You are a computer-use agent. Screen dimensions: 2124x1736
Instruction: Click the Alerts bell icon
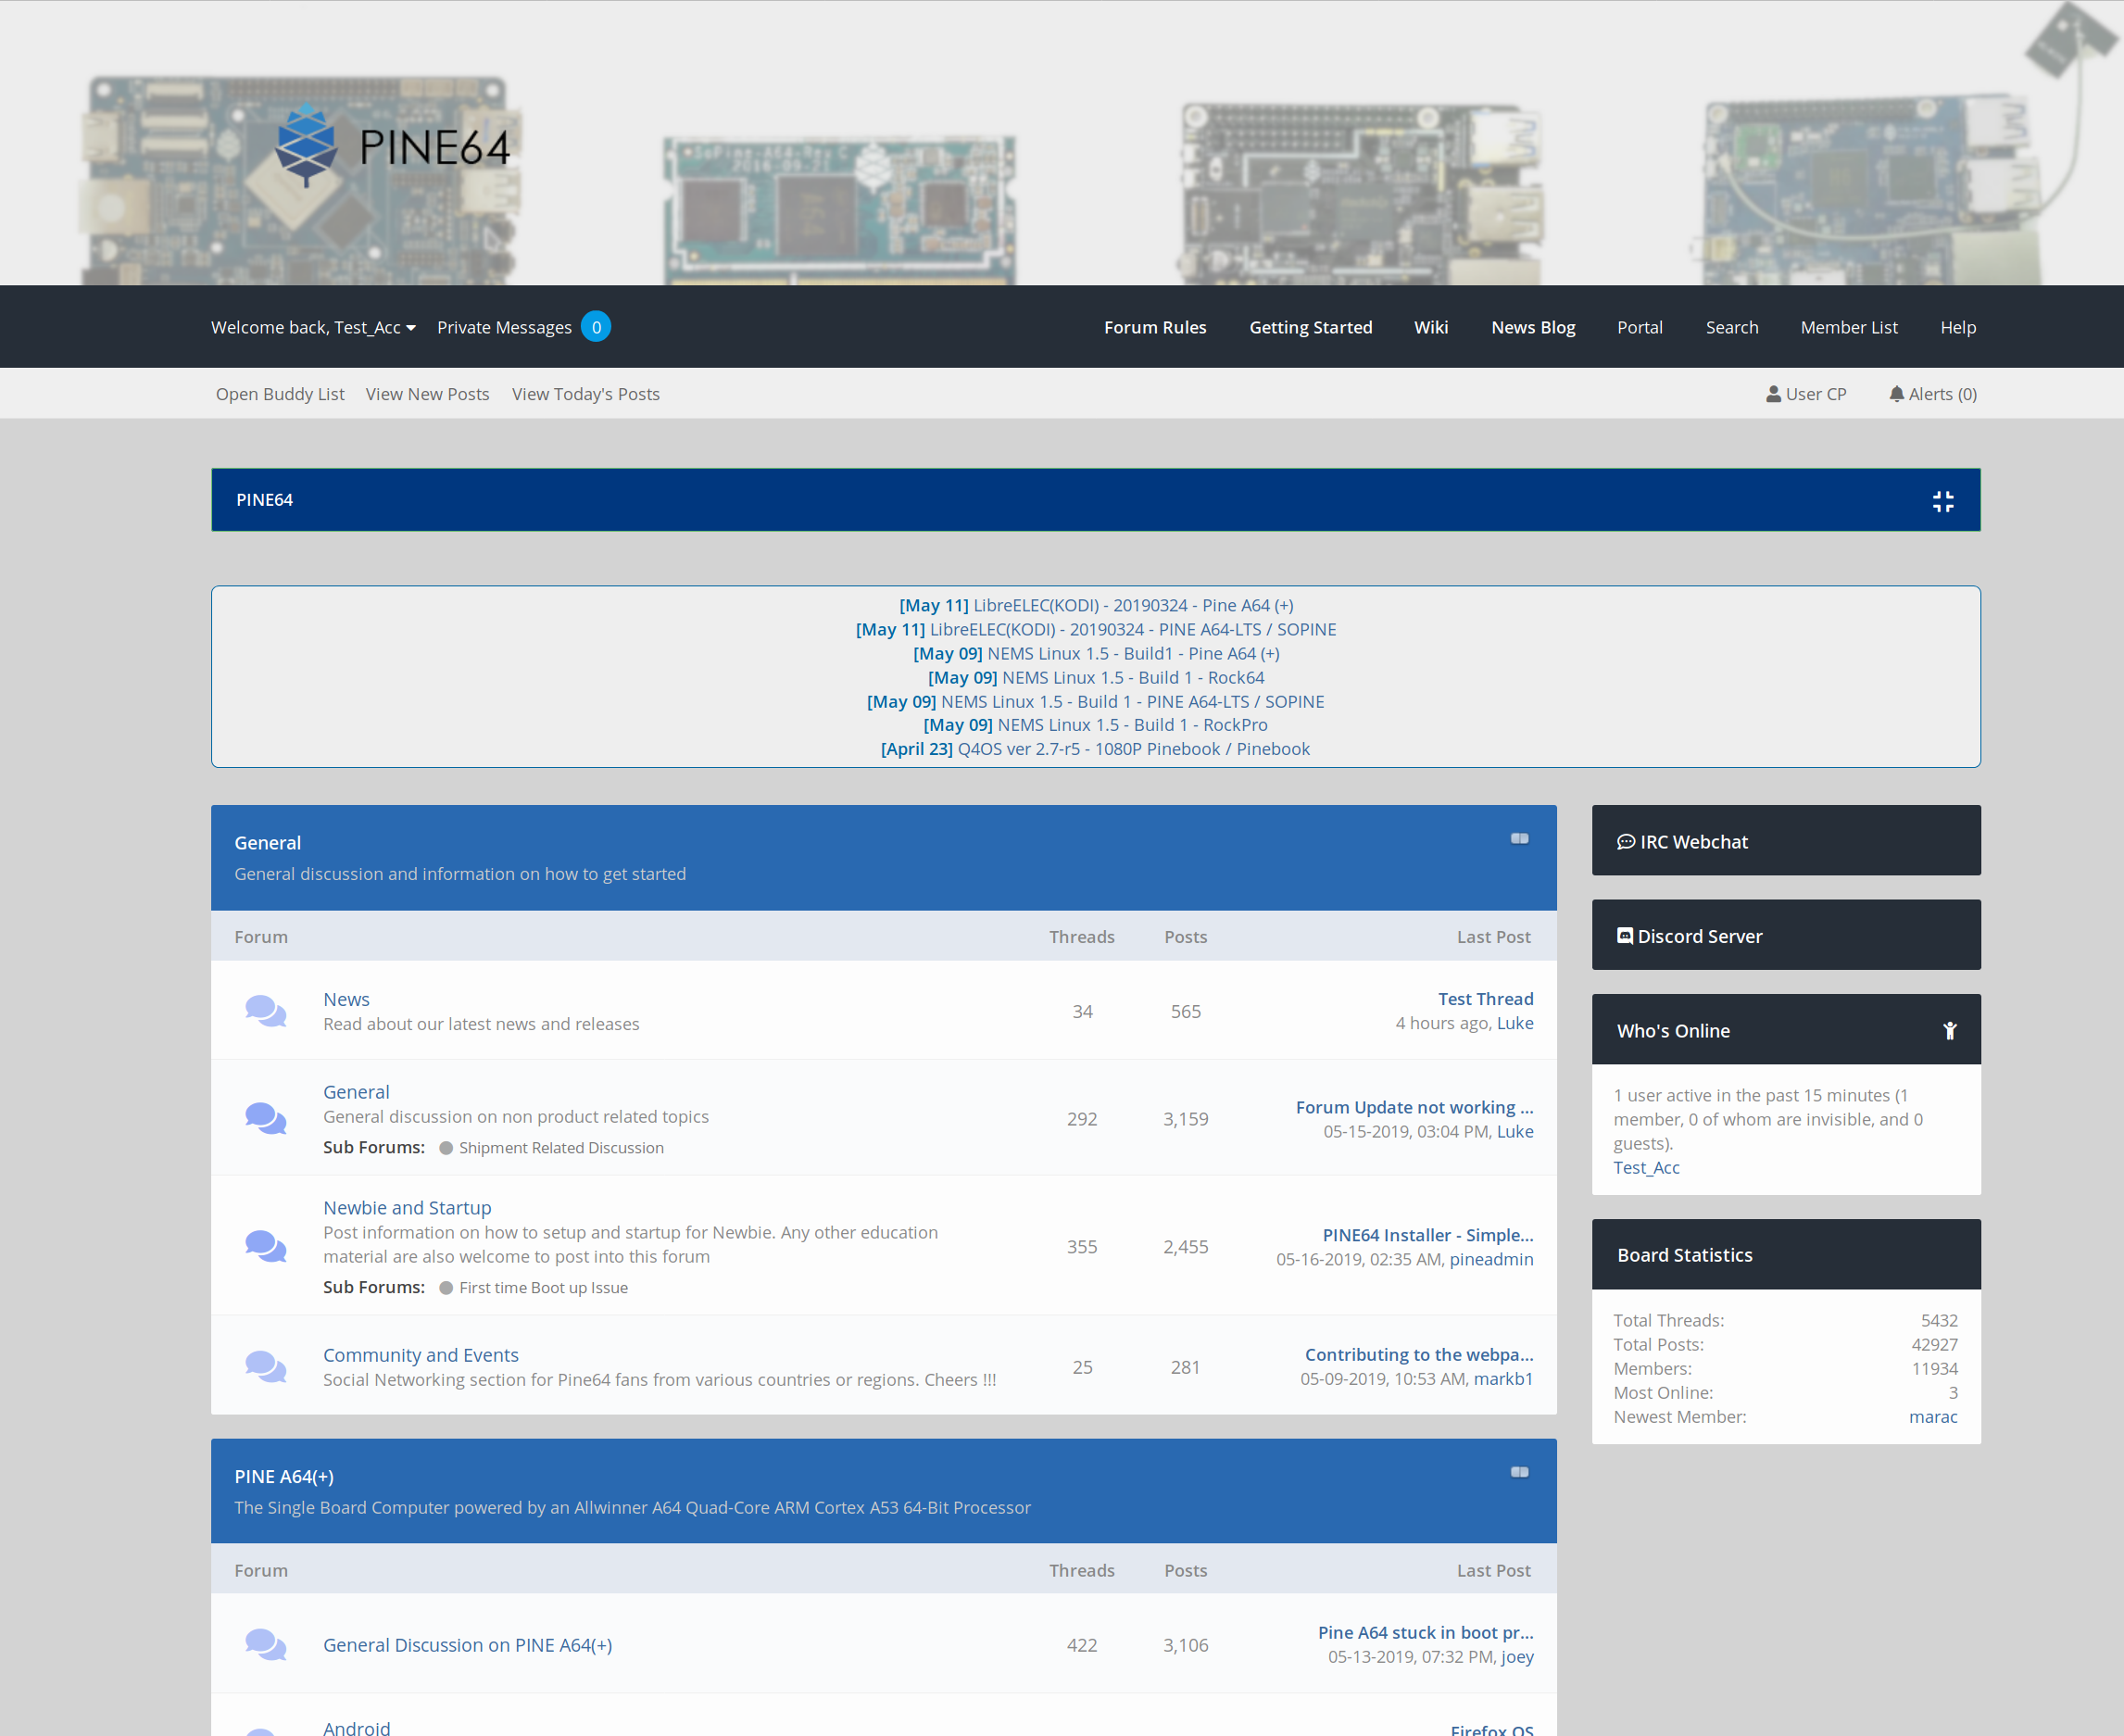[1897, 393]
